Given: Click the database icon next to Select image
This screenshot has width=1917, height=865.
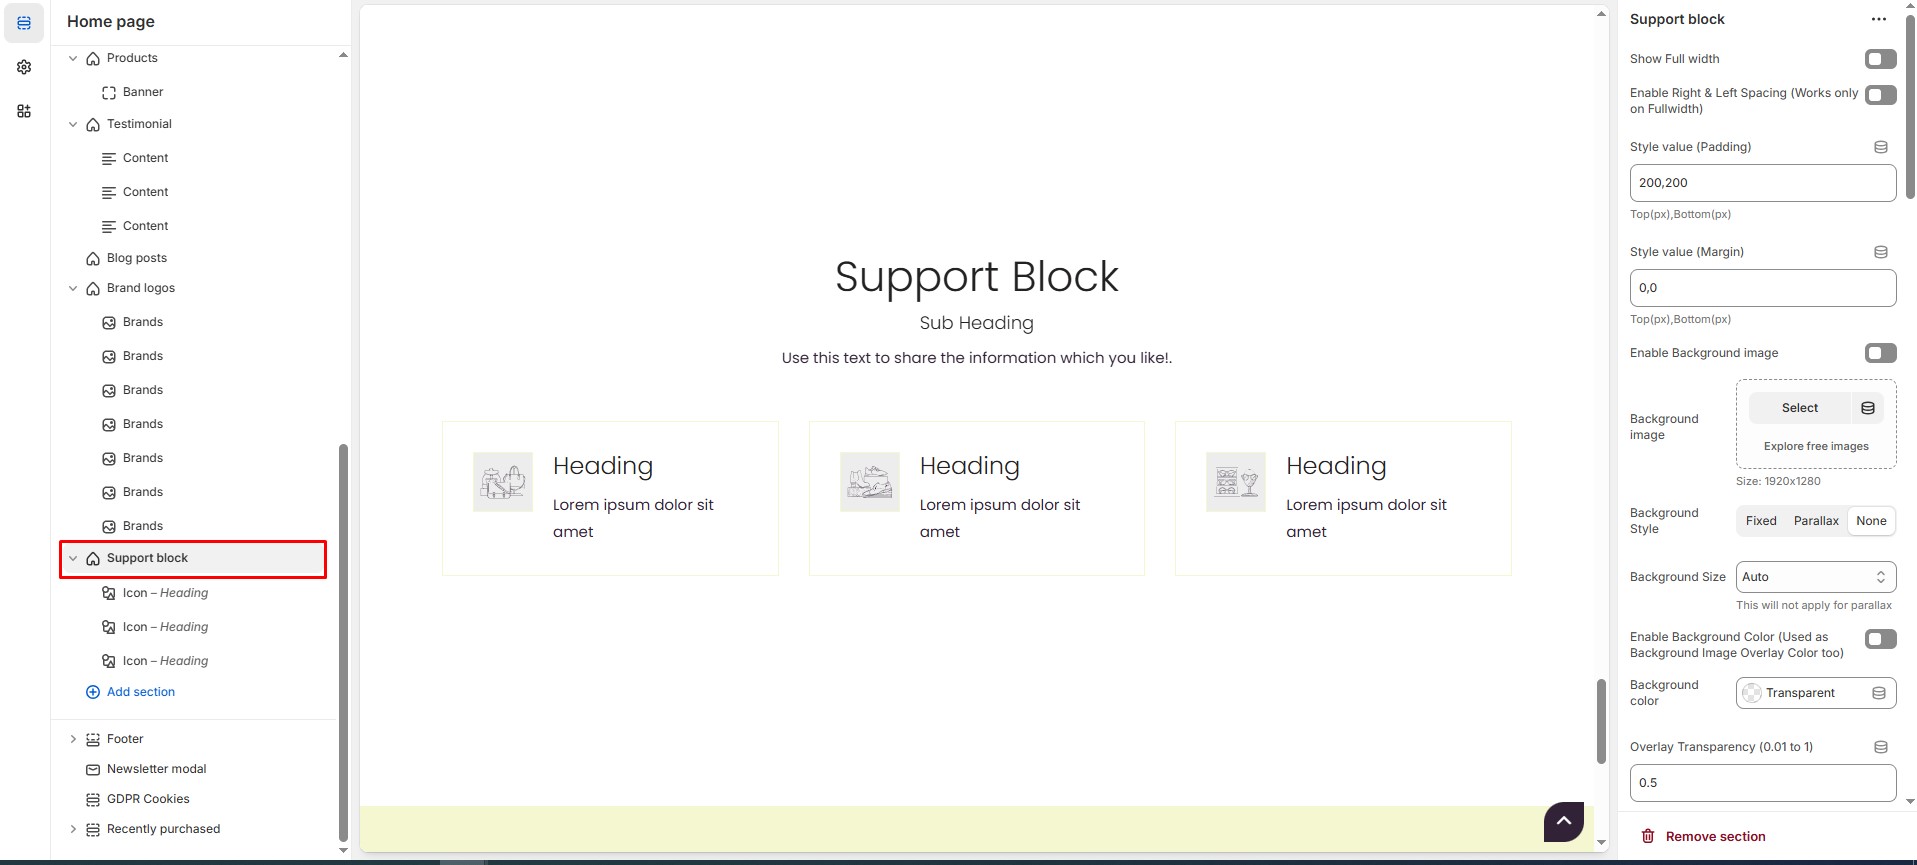Looking at the screenshot, I should [x=1867, y=408].
